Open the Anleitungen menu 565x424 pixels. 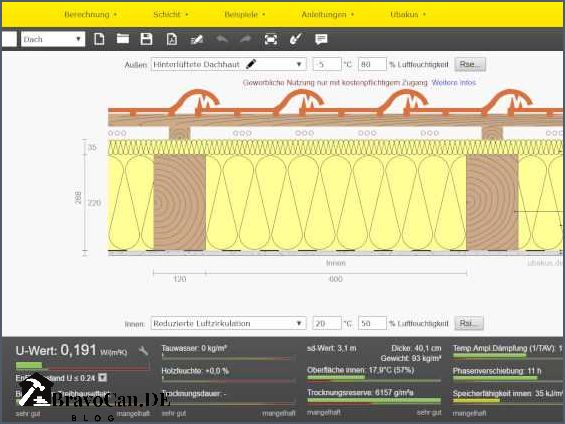328,14
